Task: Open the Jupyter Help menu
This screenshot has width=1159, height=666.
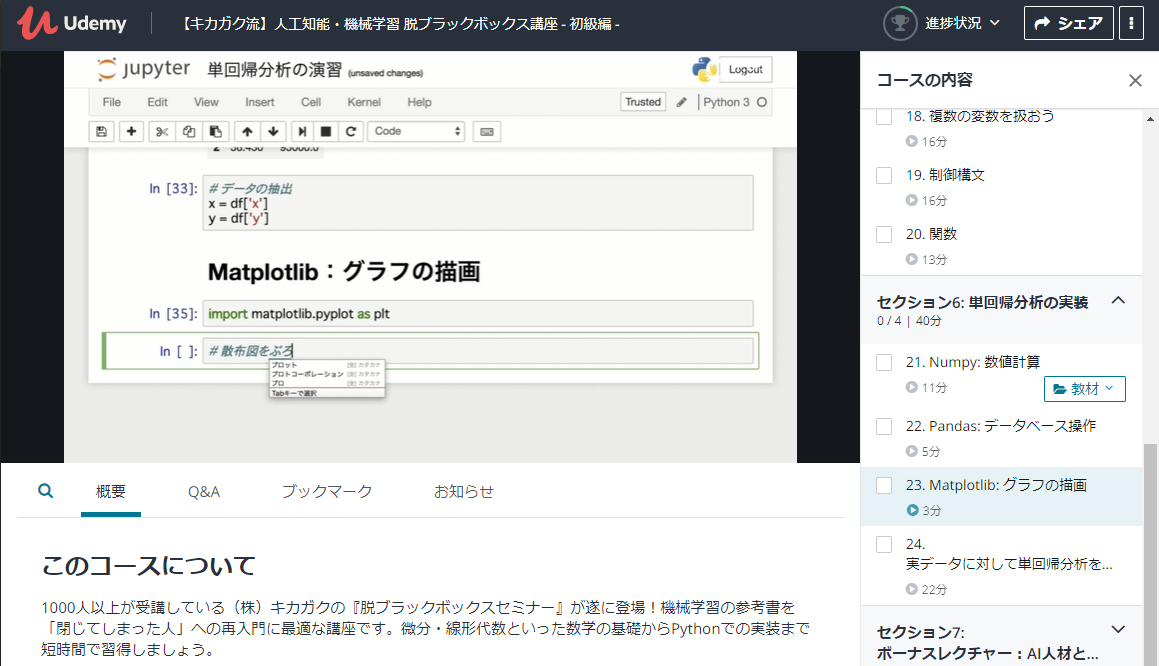Action: point(419,102)
